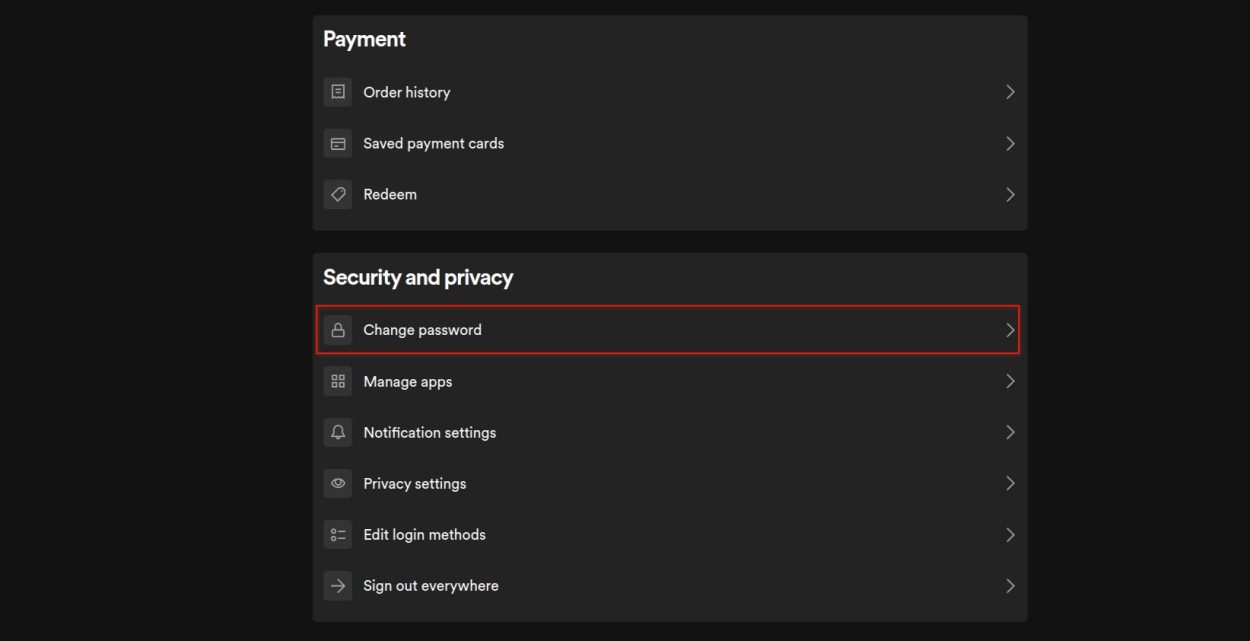
Task: Open Order history using its chevron arrow
Action: pos(1009,91)
